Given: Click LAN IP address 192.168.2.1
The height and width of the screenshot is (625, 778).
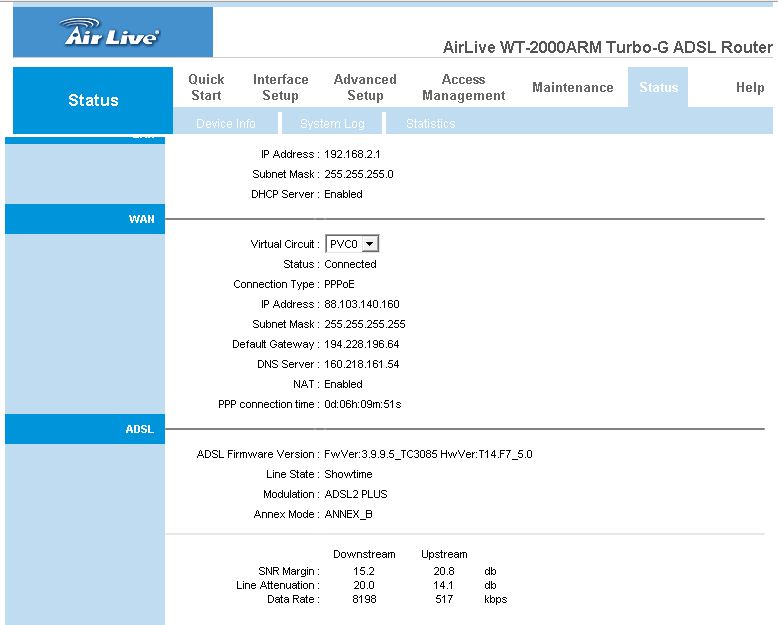Looking at the screenshot, I should click(352, 154).
